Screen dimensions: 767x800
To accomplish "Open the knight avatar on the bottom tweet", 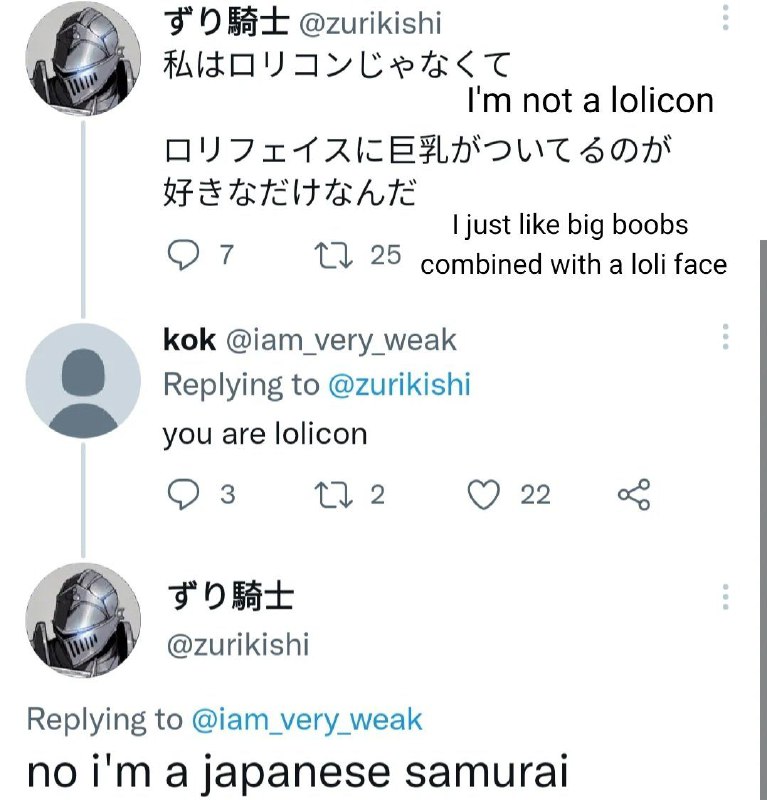I will click(83, 620).
